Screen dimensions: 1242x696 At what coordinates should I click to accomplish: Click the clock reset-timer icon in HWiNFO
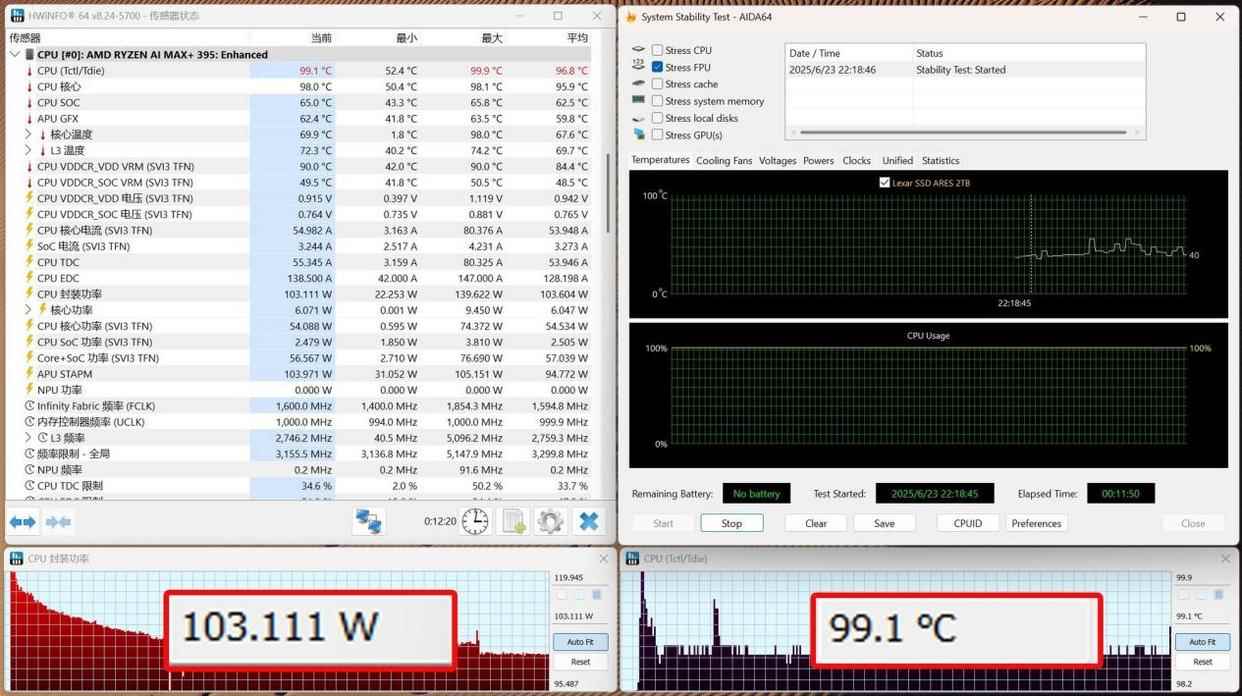475,521
